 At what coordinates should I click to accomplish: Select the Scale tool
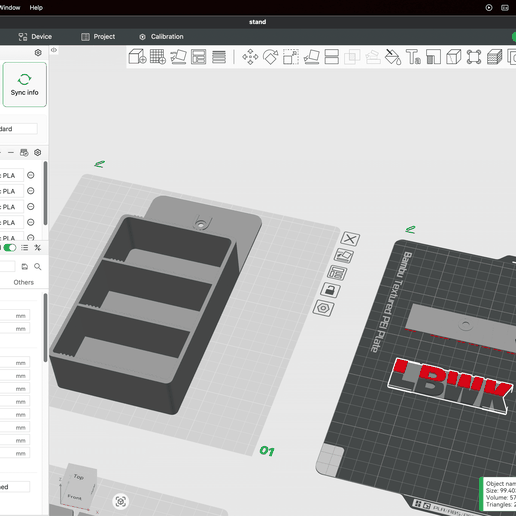(x=291, y=57)
